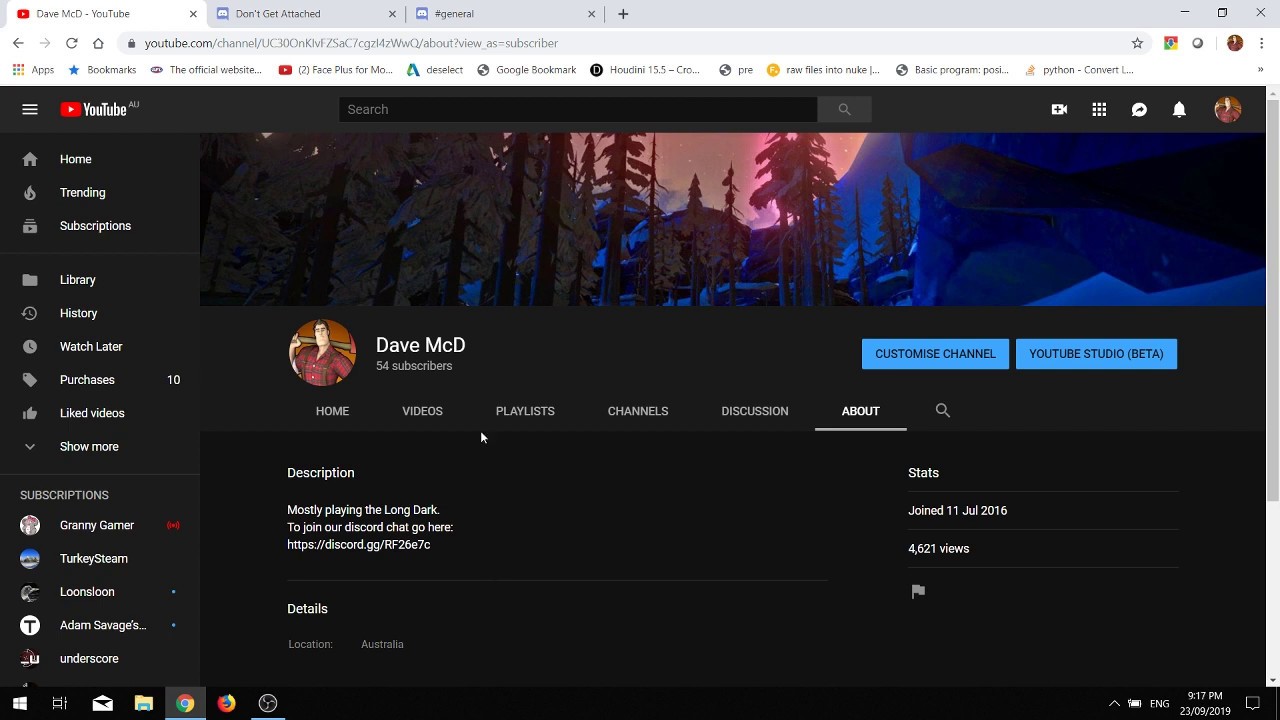Screen dimensions: 1280x720
Task: Open the YouTube apps grid
Action: click(x=1099, y=110)
